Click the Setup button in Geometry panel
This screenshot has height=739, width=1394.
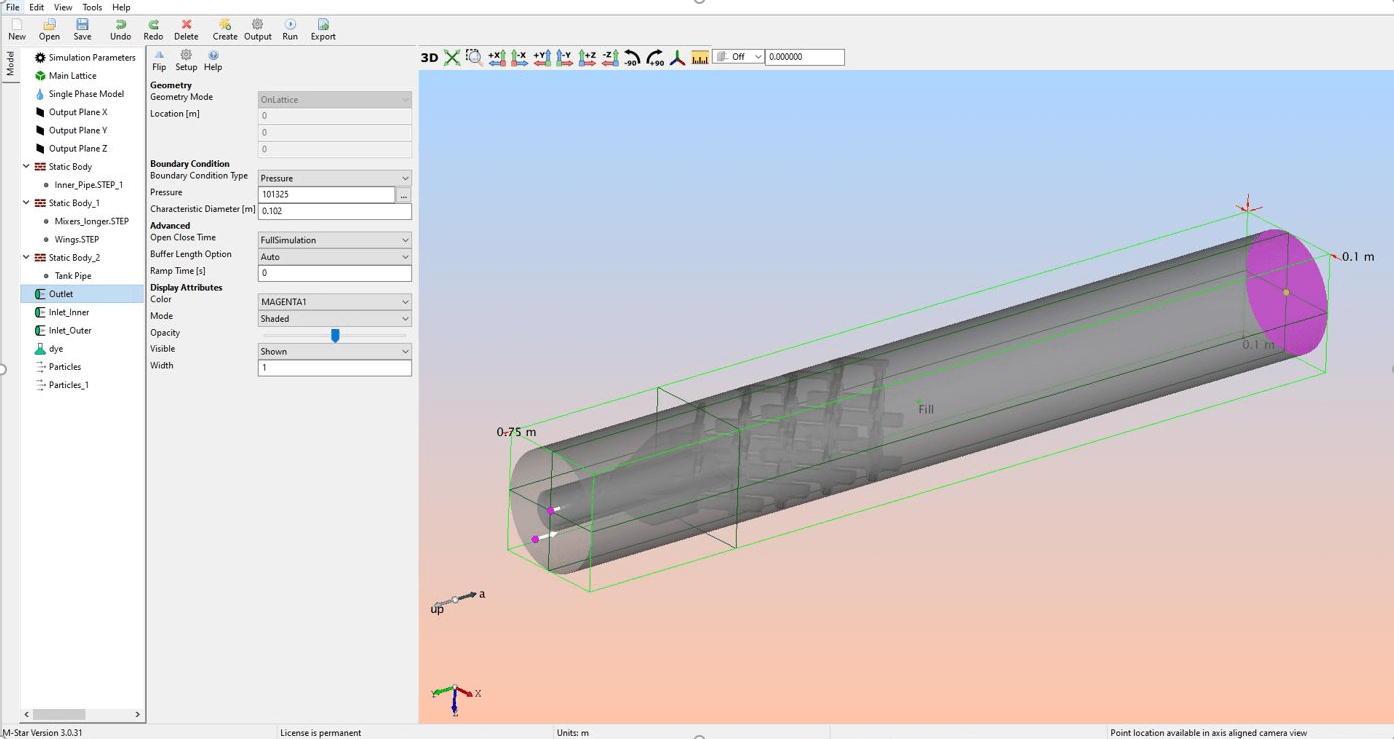186,62
